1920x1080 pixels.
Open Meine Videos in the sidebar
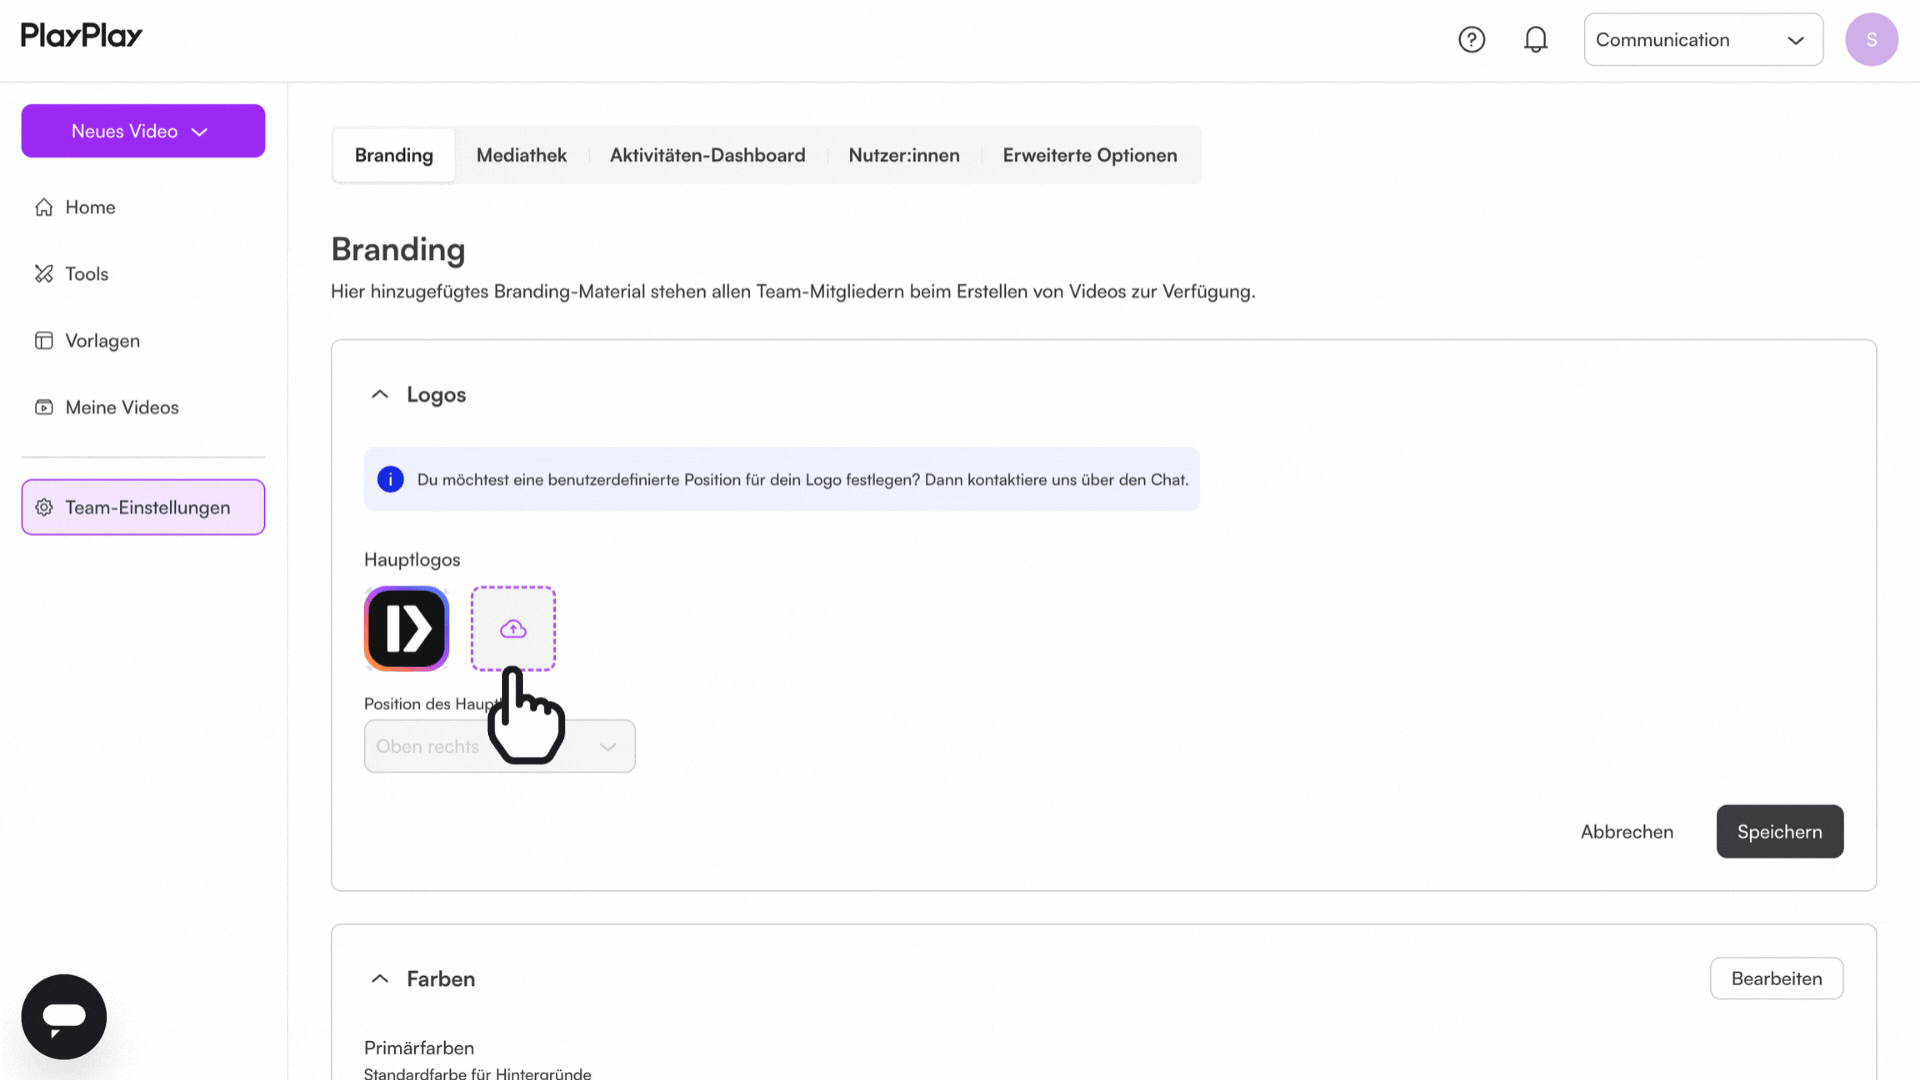coord(143,407)
